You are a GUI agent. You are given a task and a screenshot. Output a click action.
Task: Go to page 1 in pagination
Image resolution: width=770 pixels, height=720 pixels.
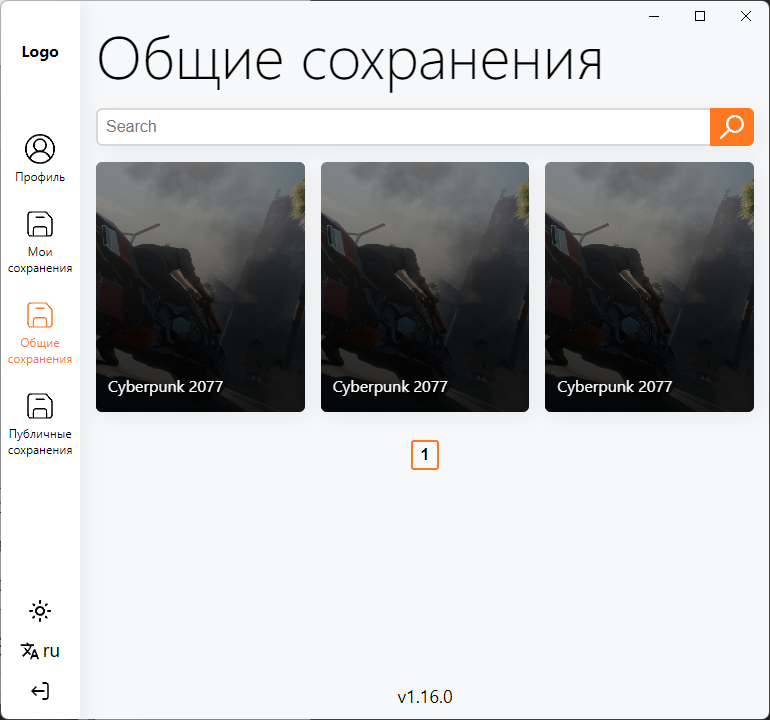point(425,455)
